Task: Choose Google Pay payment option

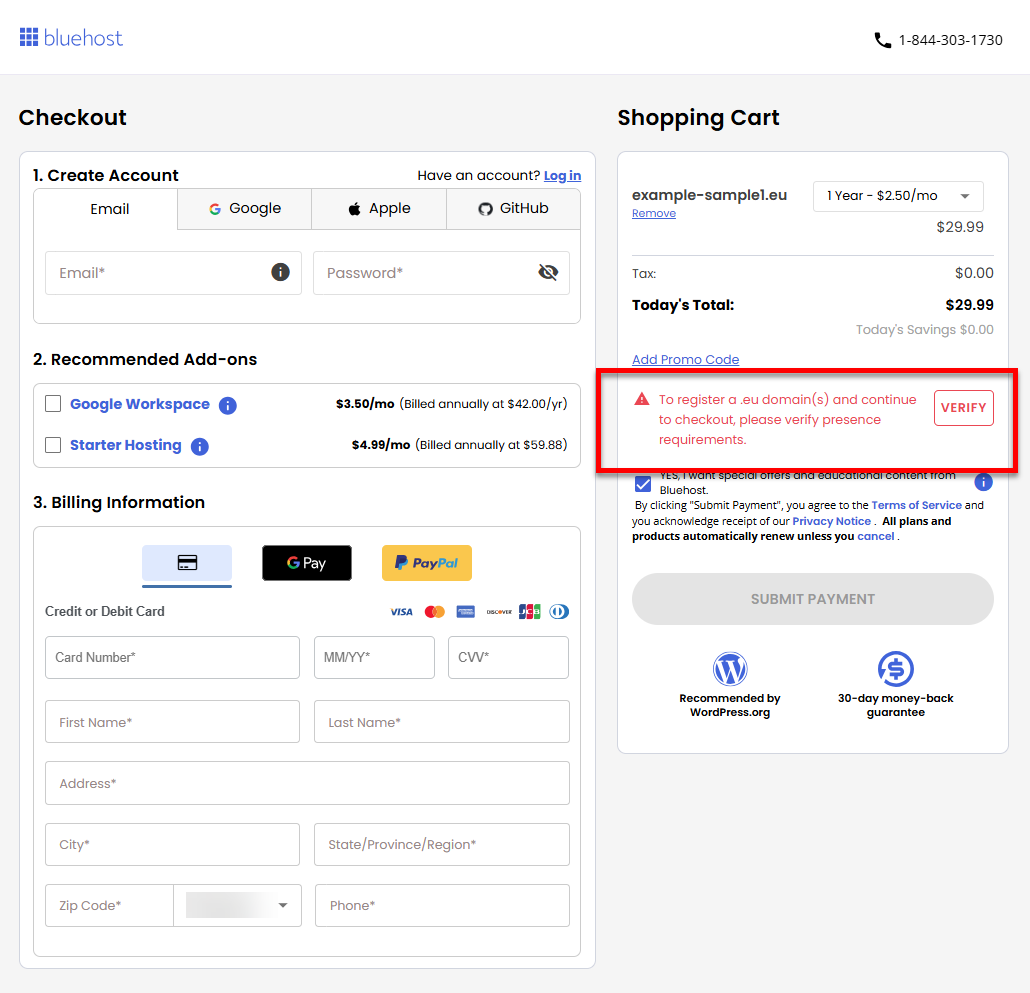Action: point(307,563)
